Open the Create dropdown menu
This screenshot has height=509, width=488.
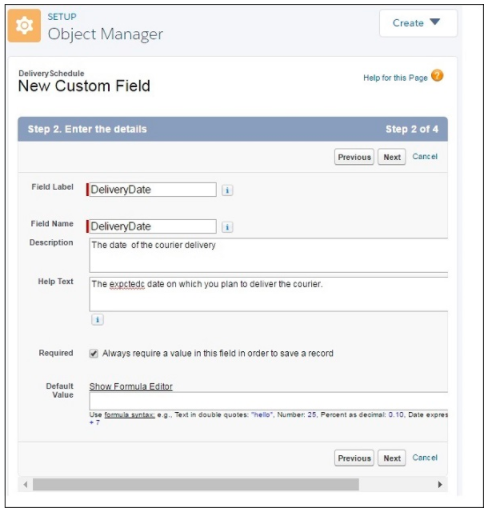418,23
